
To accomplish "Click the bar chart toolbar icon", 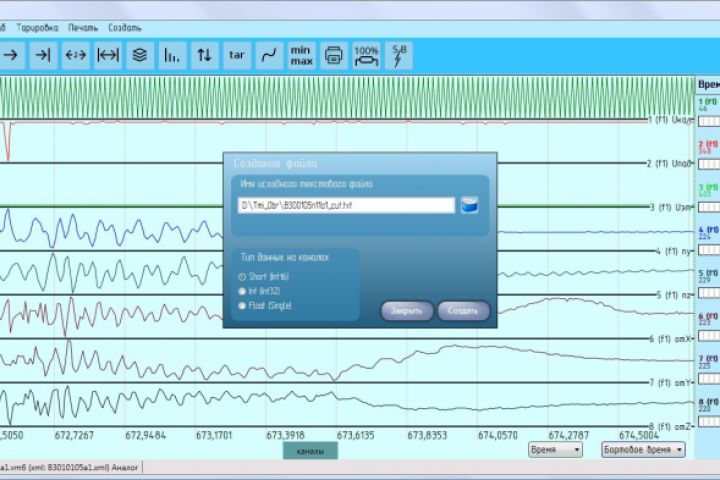I will pyautogui.click(x=172, y=55).
